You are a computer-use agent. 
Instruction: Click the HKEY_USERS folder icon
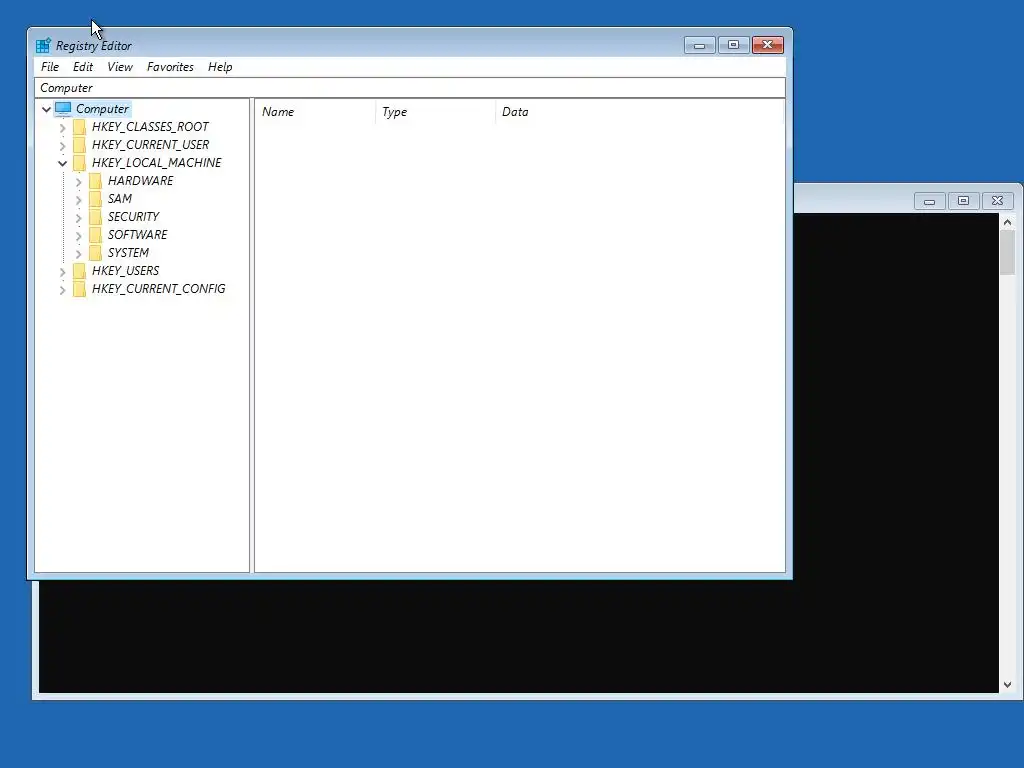[80, 270]
